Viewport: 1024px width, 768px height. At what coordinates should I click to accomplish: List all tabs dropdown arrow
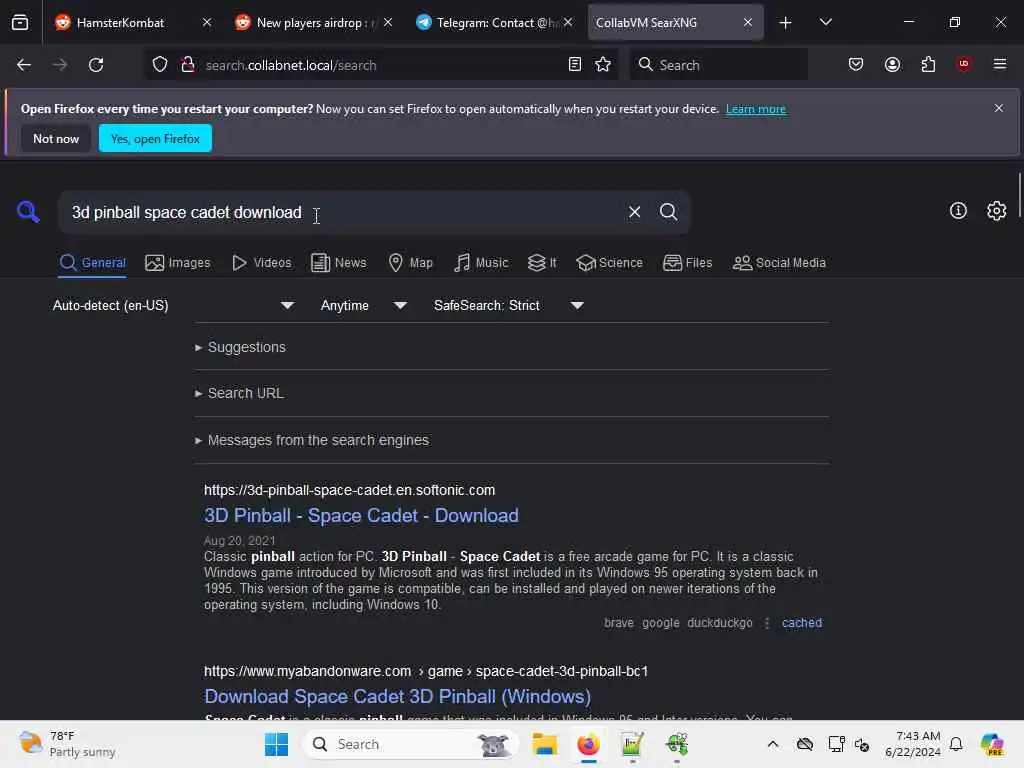pos(825,22)
